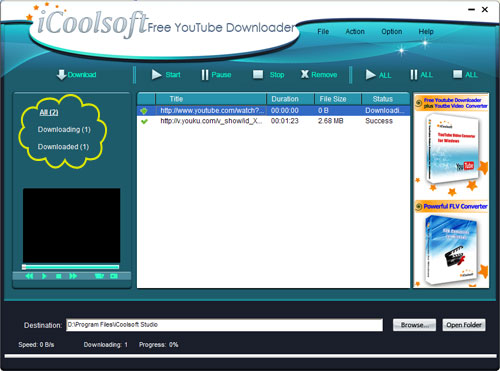Viewport: 500px width, 371px height.
Task: Sort by the Title column header
Action: coord(211,99)
